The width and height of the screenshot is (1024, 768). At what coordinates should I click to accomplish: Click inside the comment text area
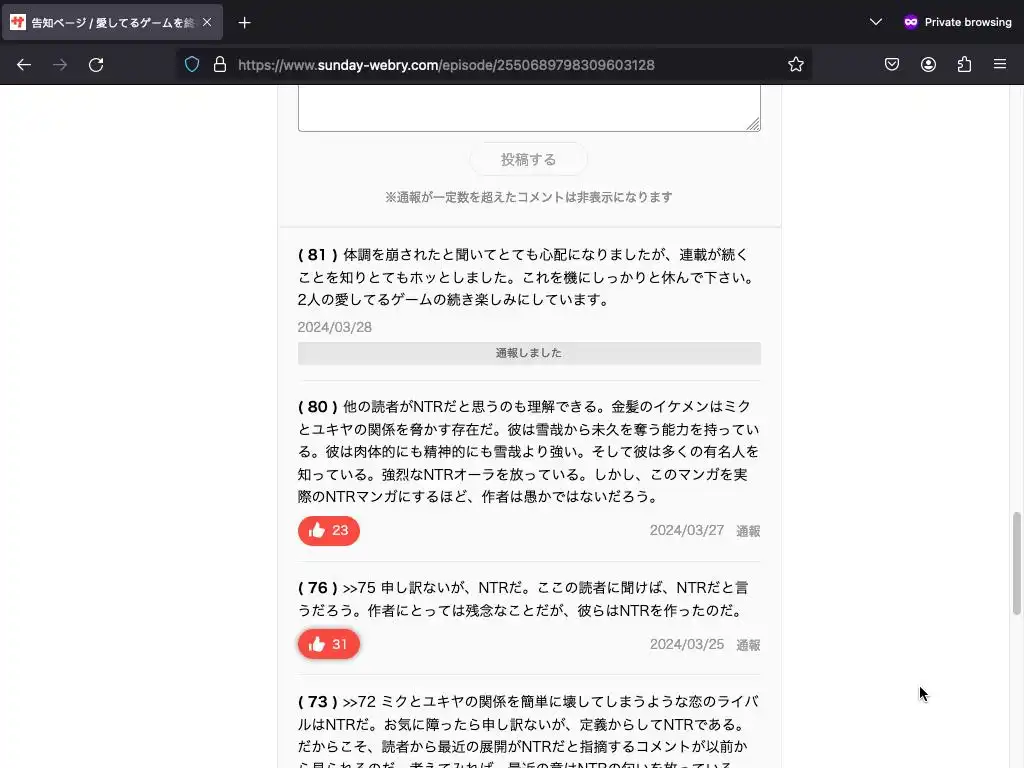[x=529, y=108]
